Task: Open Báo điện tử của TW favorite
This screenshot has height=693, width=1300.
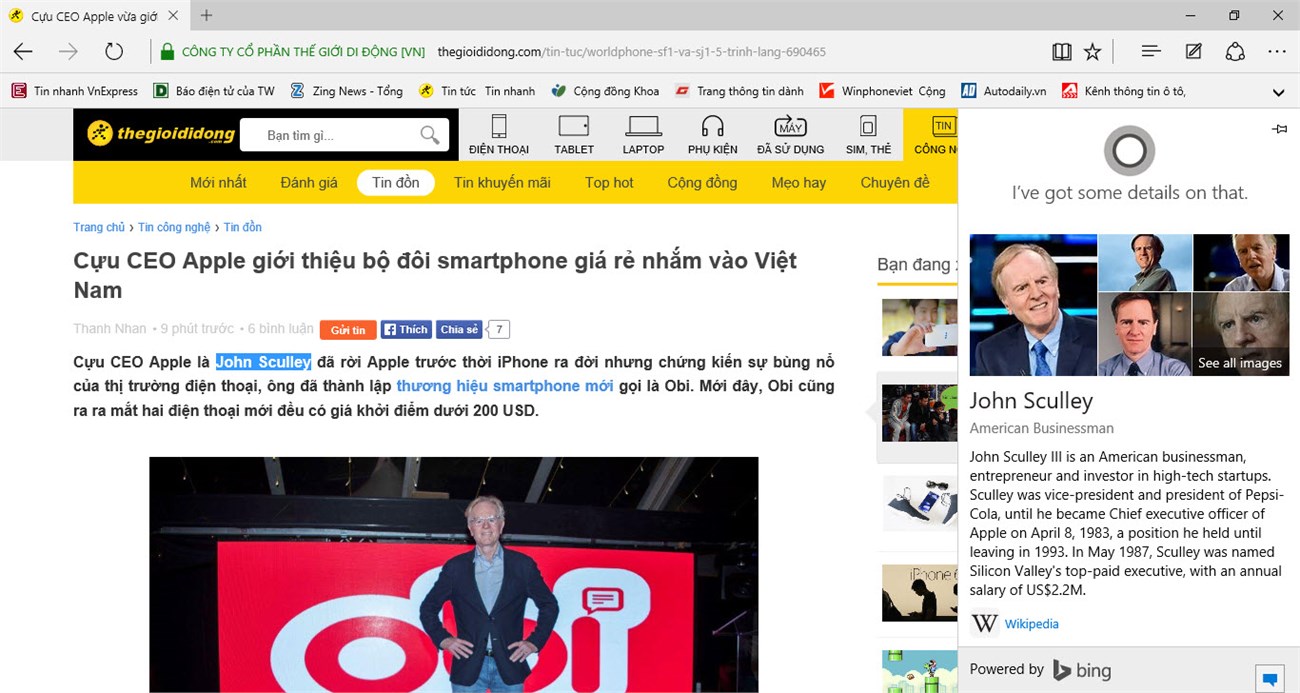Action: coord(214,91)
